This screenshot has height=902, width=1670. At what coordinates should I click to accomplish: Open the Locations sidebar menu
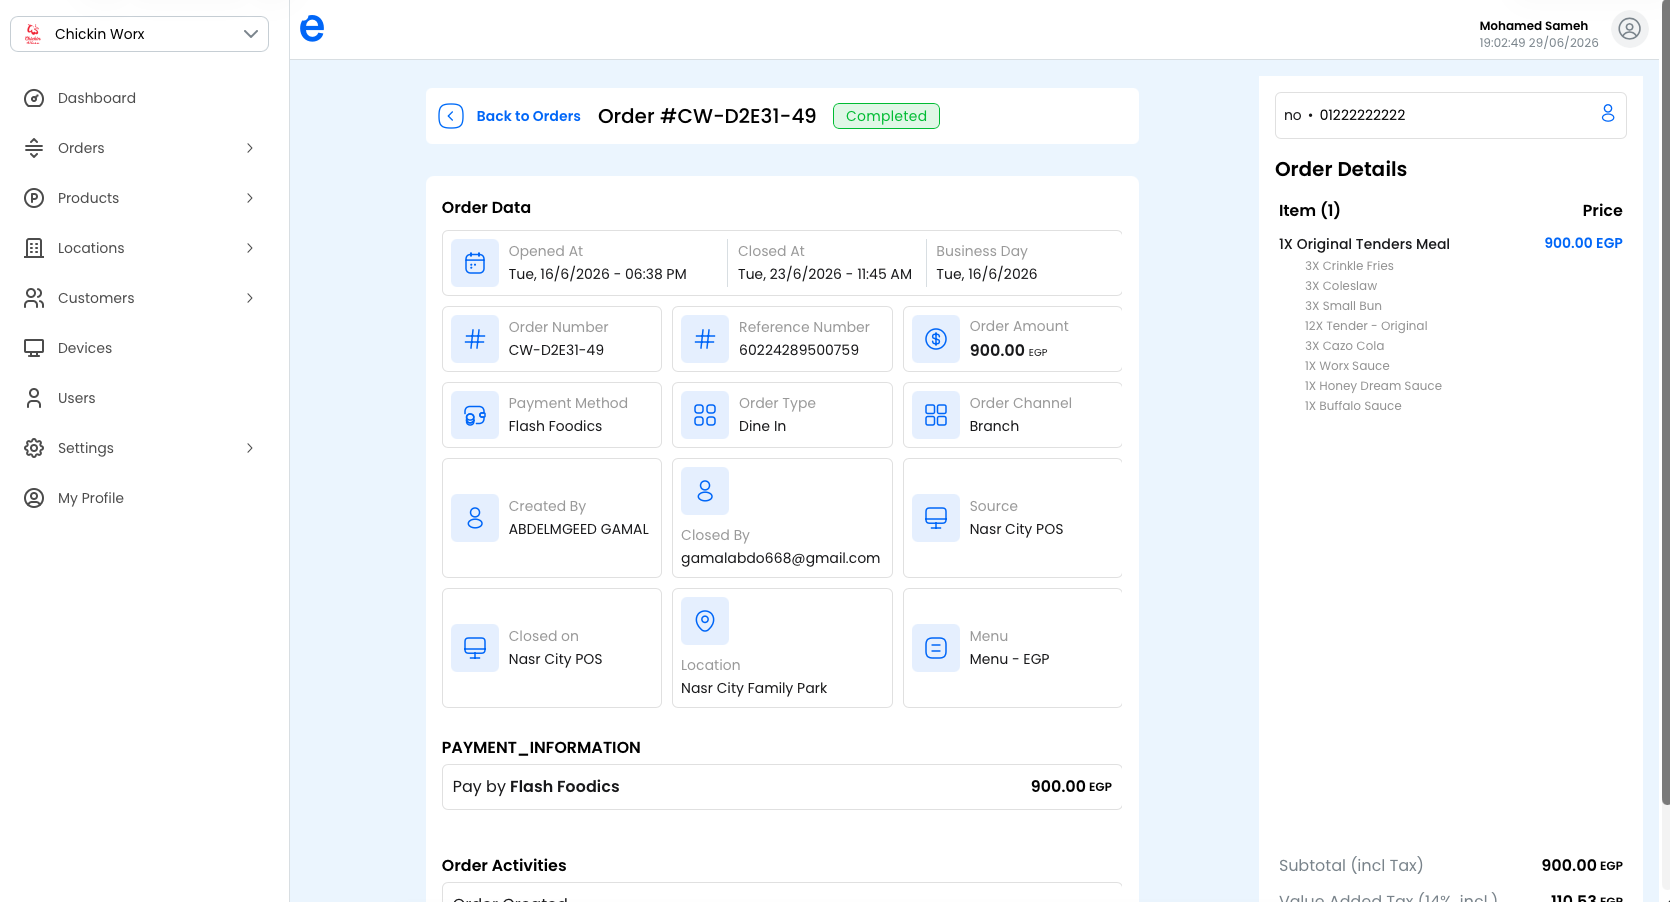91,248
